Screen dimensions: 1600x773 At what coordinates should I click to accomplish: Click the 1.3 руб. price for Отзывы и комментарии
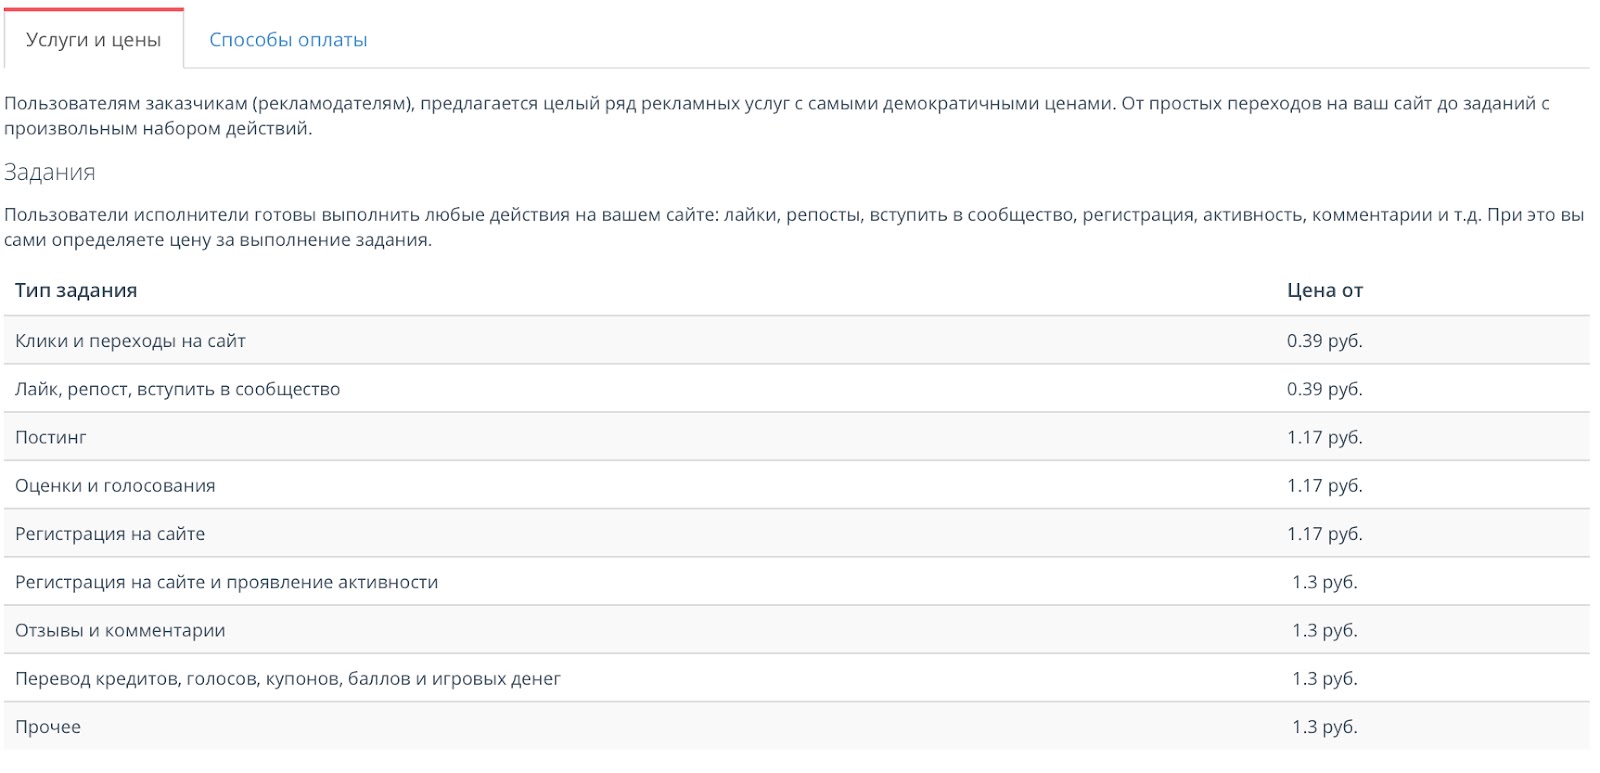pyautogui.click(x=1324, y=630)
